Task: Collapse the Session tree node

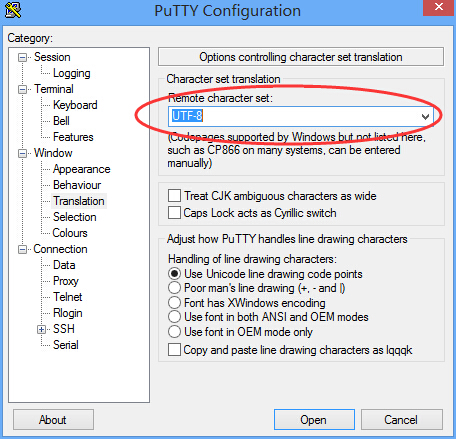Action: [22, 57]
